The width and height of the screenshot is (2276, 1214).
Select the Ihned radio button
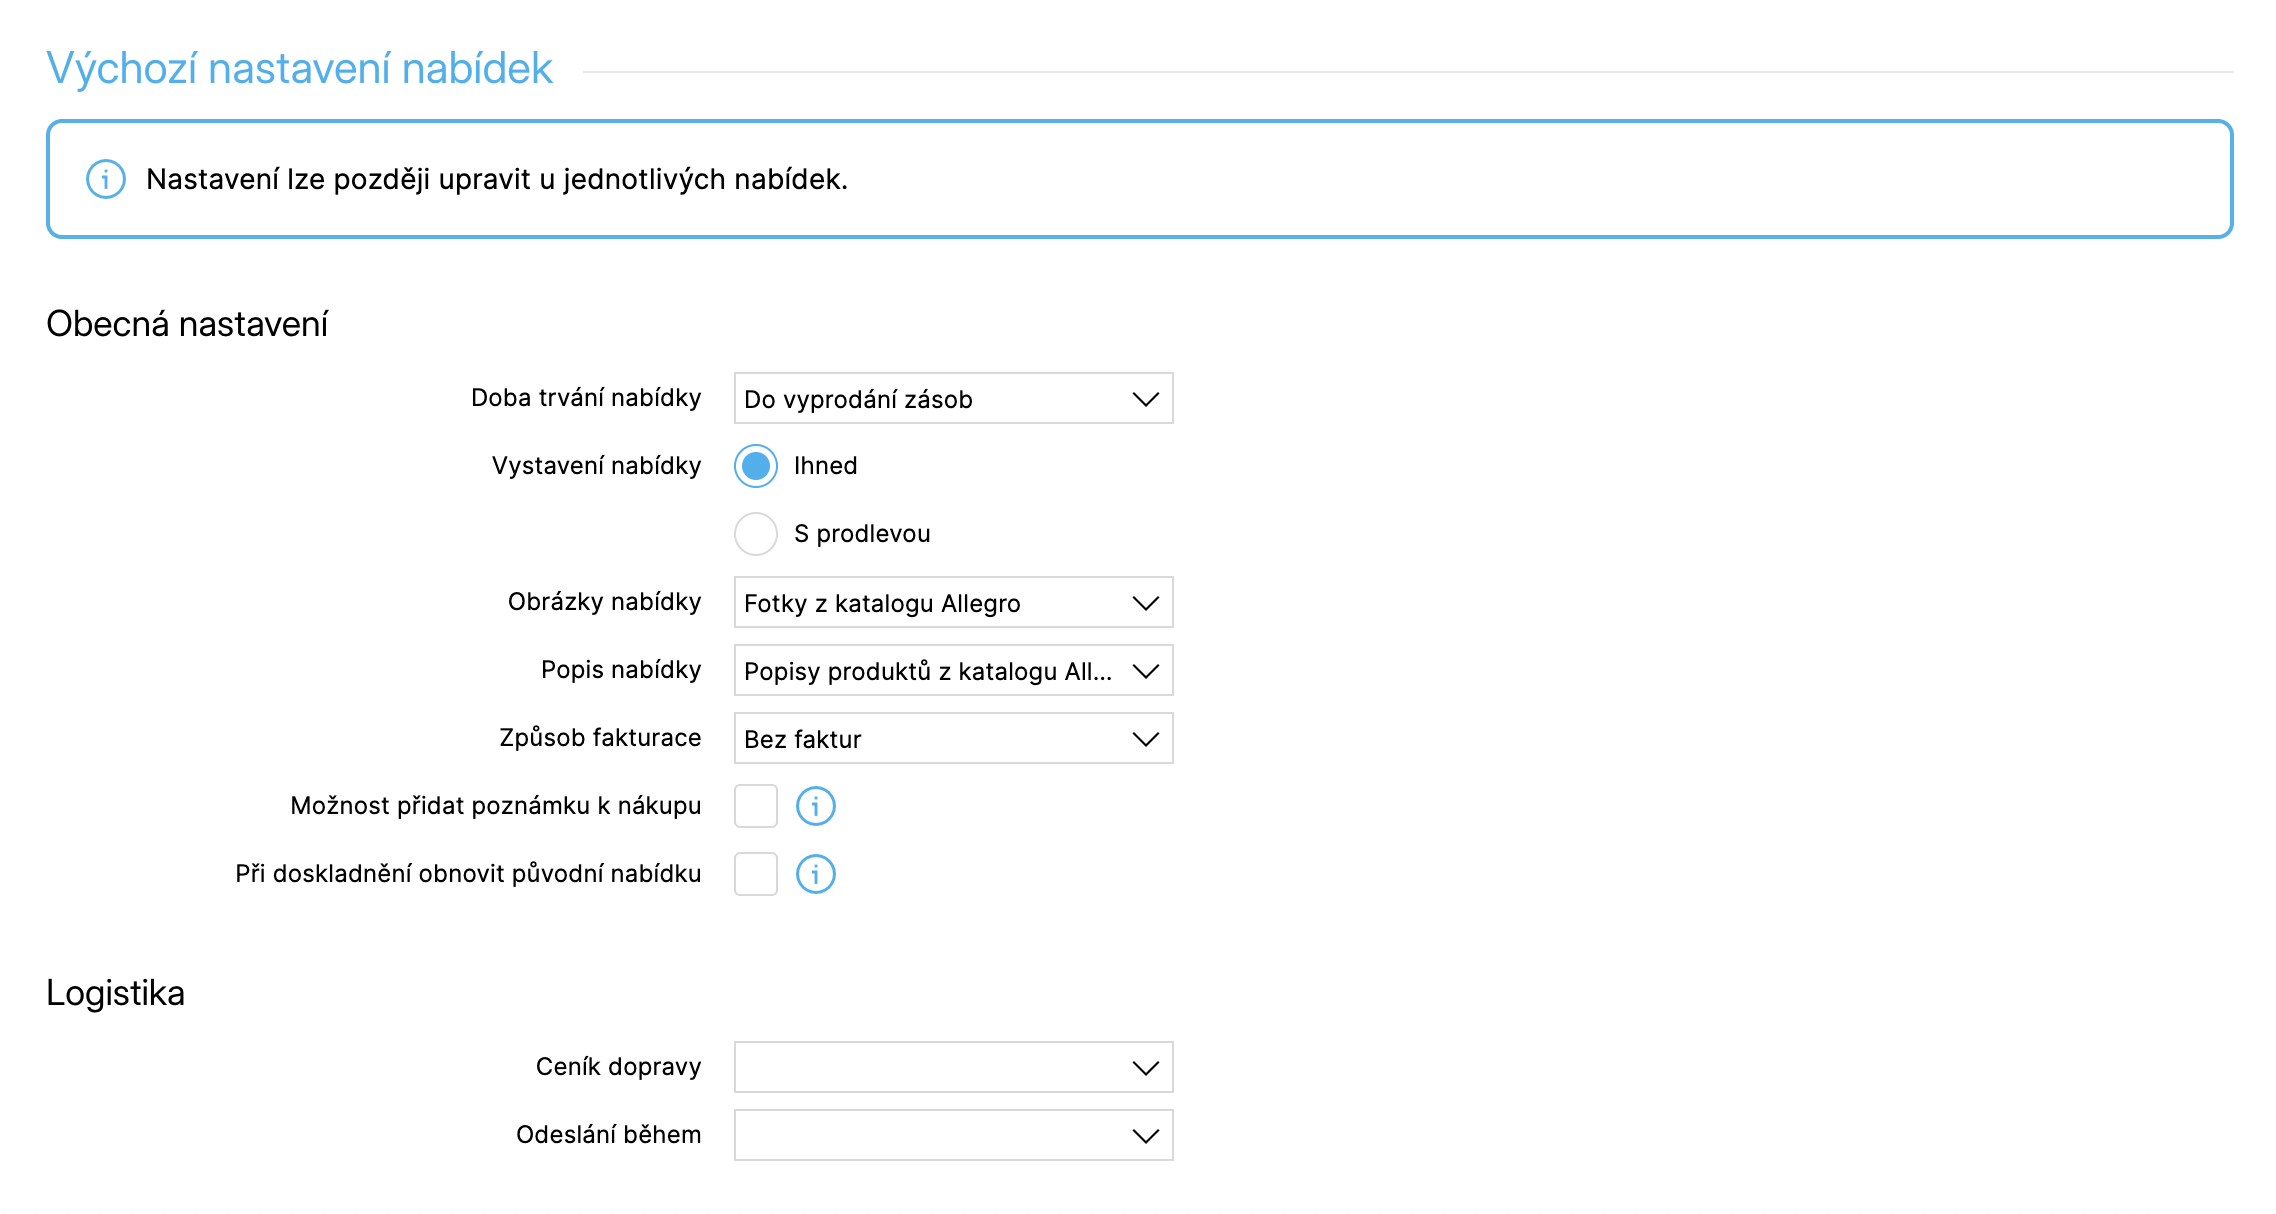tap(756, 466)
